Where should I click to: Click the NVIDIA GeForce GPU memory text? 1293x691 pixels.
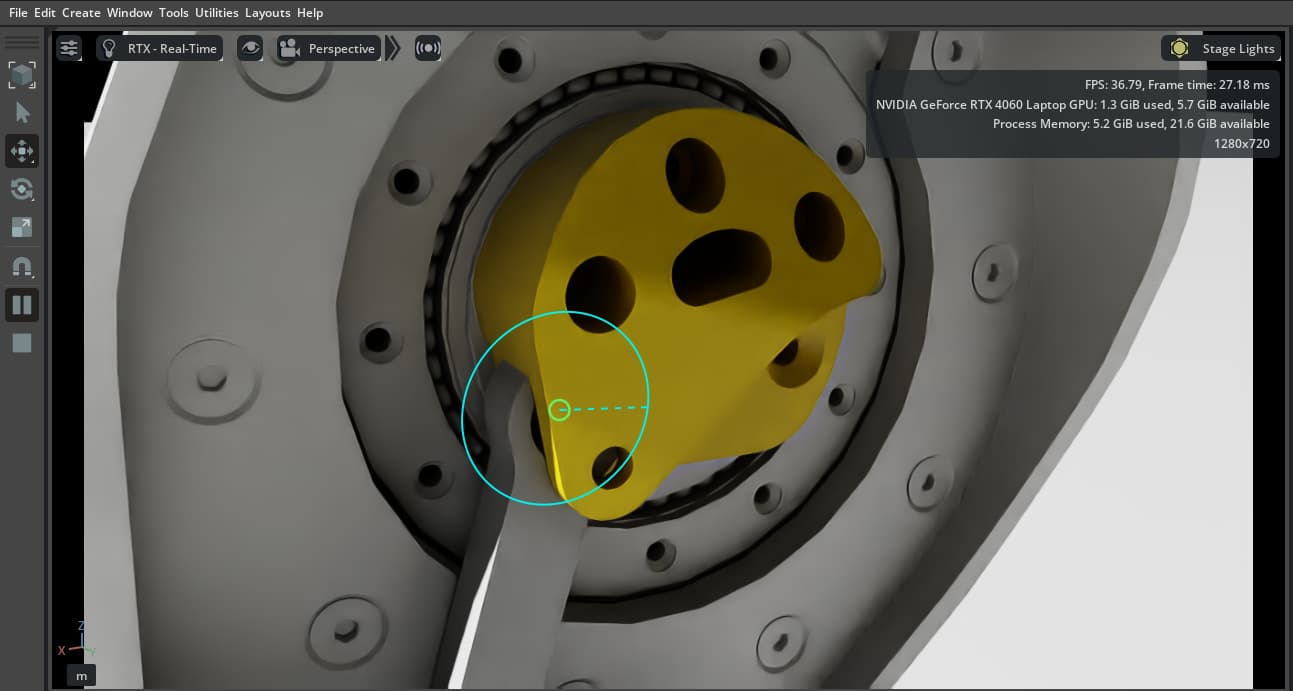coord(1073,104)
